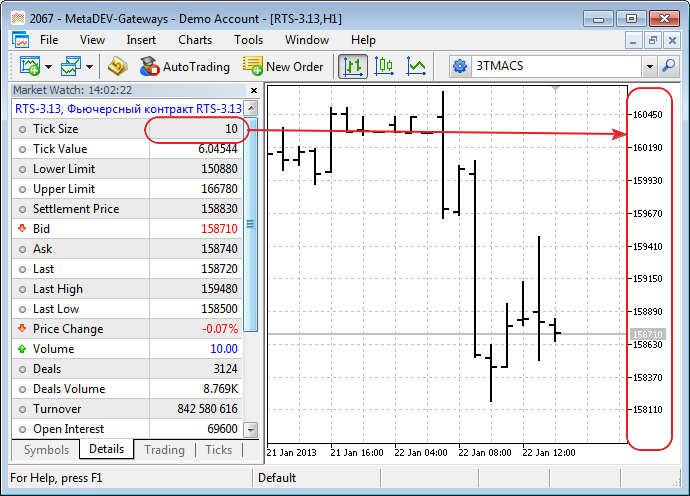Click the 3TMACS search field
Viewport: 690px width, 496px height.
(557, 66)
